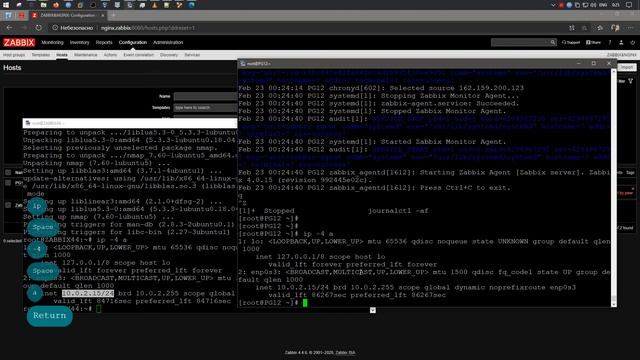Click the Templates search field

(205, 108)
